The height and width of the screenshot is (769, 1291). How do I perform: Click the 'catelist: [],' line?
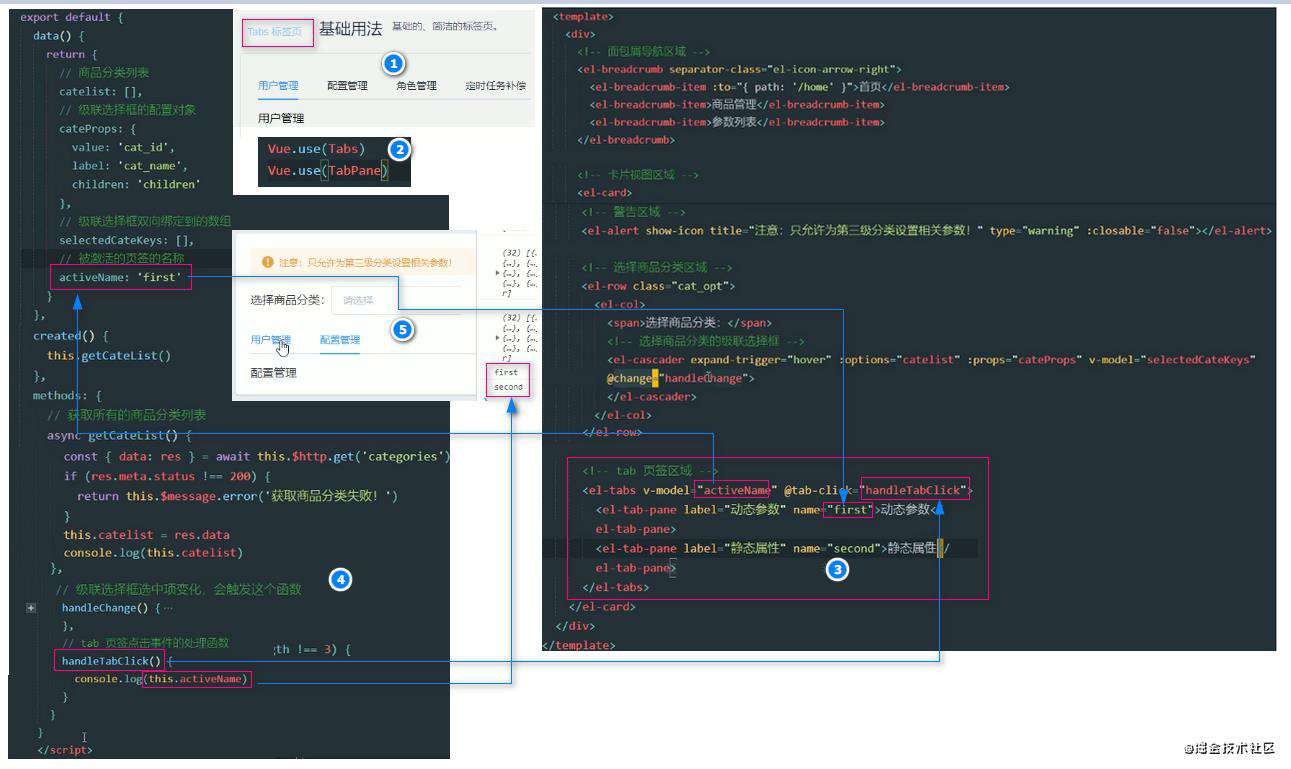pyautogui.click(x=100, y=91)
